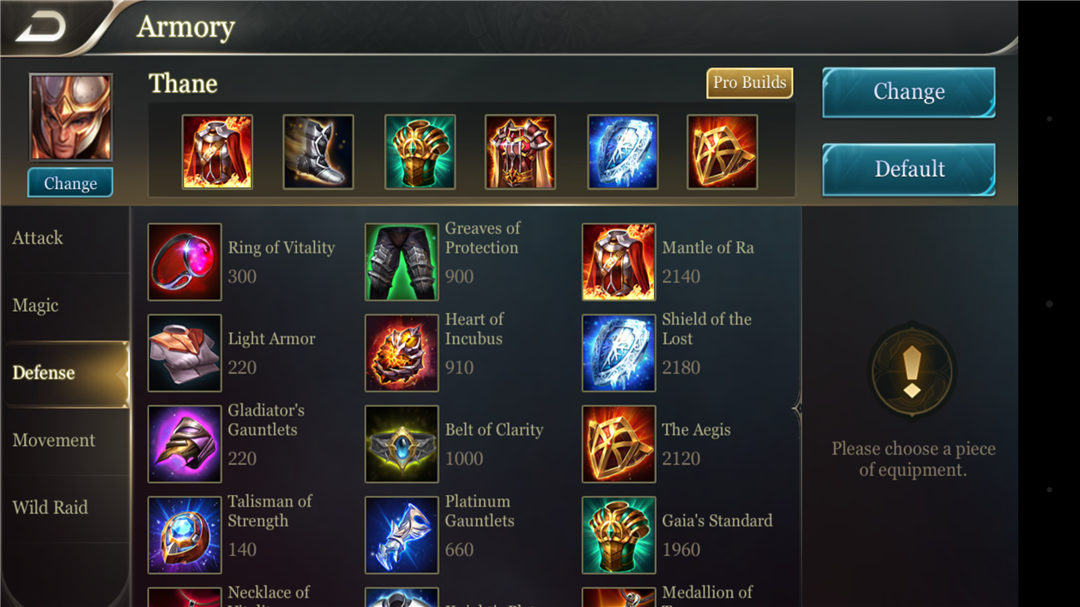Tap the Platinum Gauntlets item icon
Viewport: 1080px width, 607px height.
tap(402, 535)
